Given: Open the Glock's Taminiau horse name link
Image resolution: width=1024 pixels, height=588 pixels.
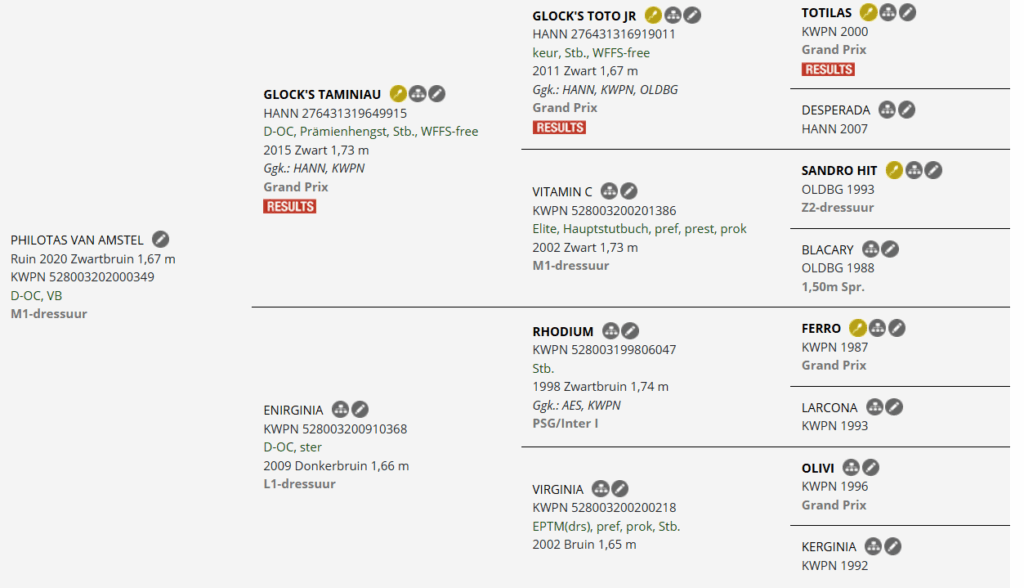Looking at the screenshot, I should pos(322,94).
